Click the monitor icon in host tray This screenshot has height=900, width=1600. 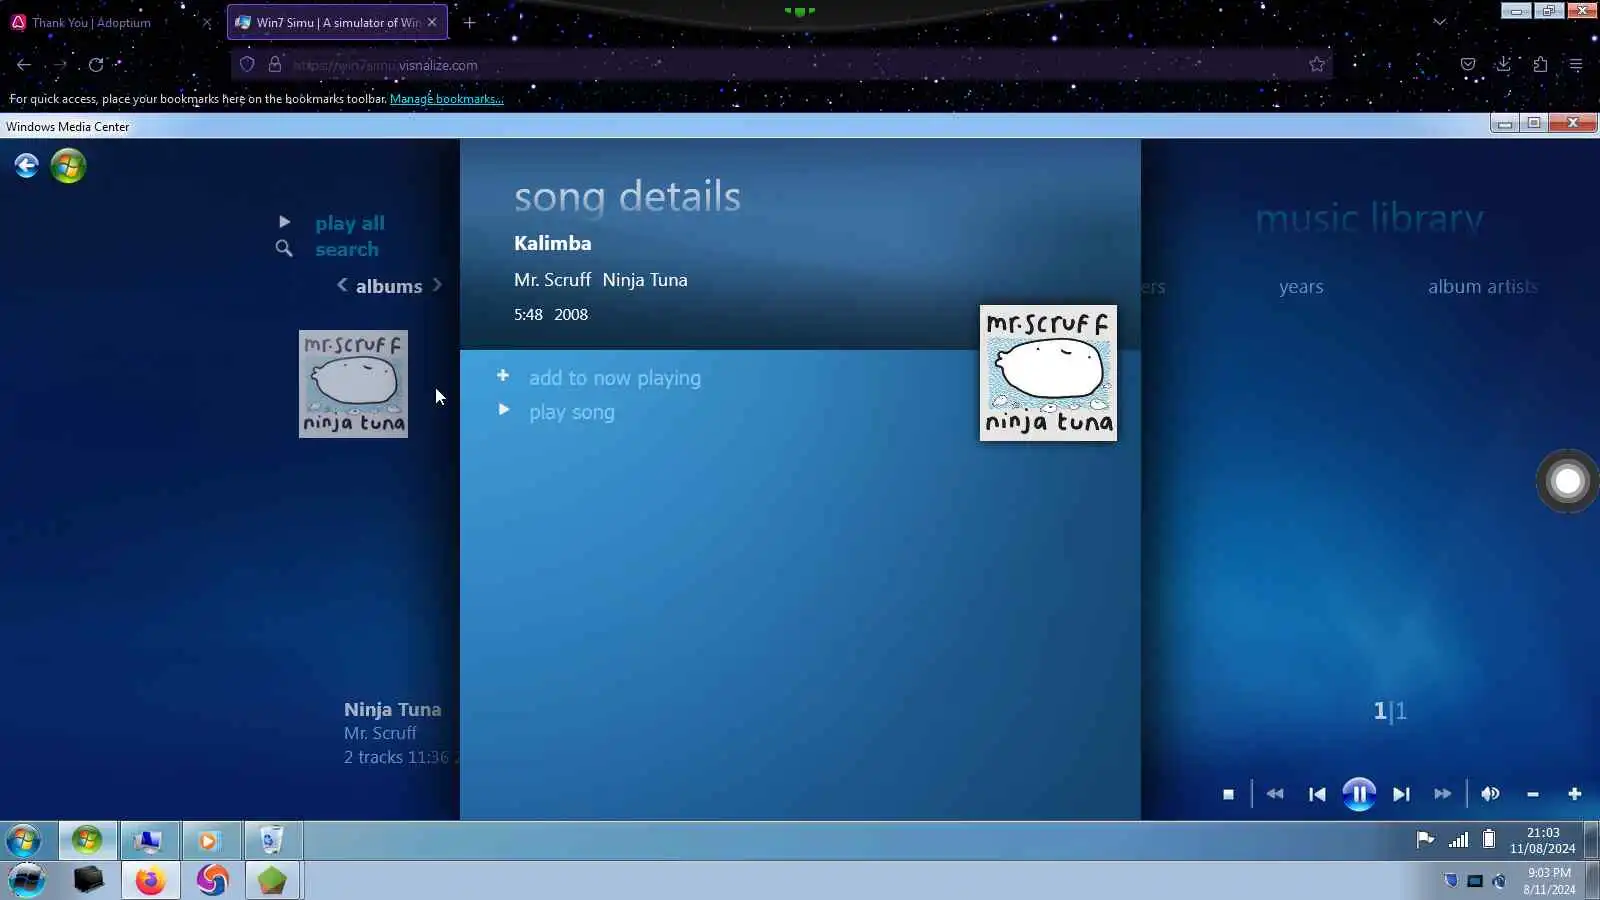point(1475,881)
